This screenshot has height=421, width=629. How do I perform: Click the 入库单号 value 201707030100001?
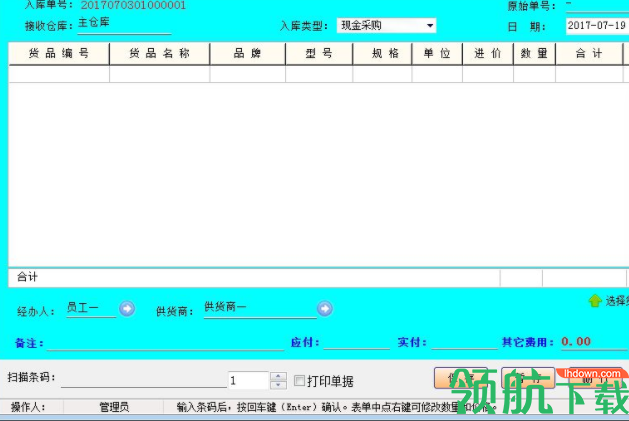point(133,5)
